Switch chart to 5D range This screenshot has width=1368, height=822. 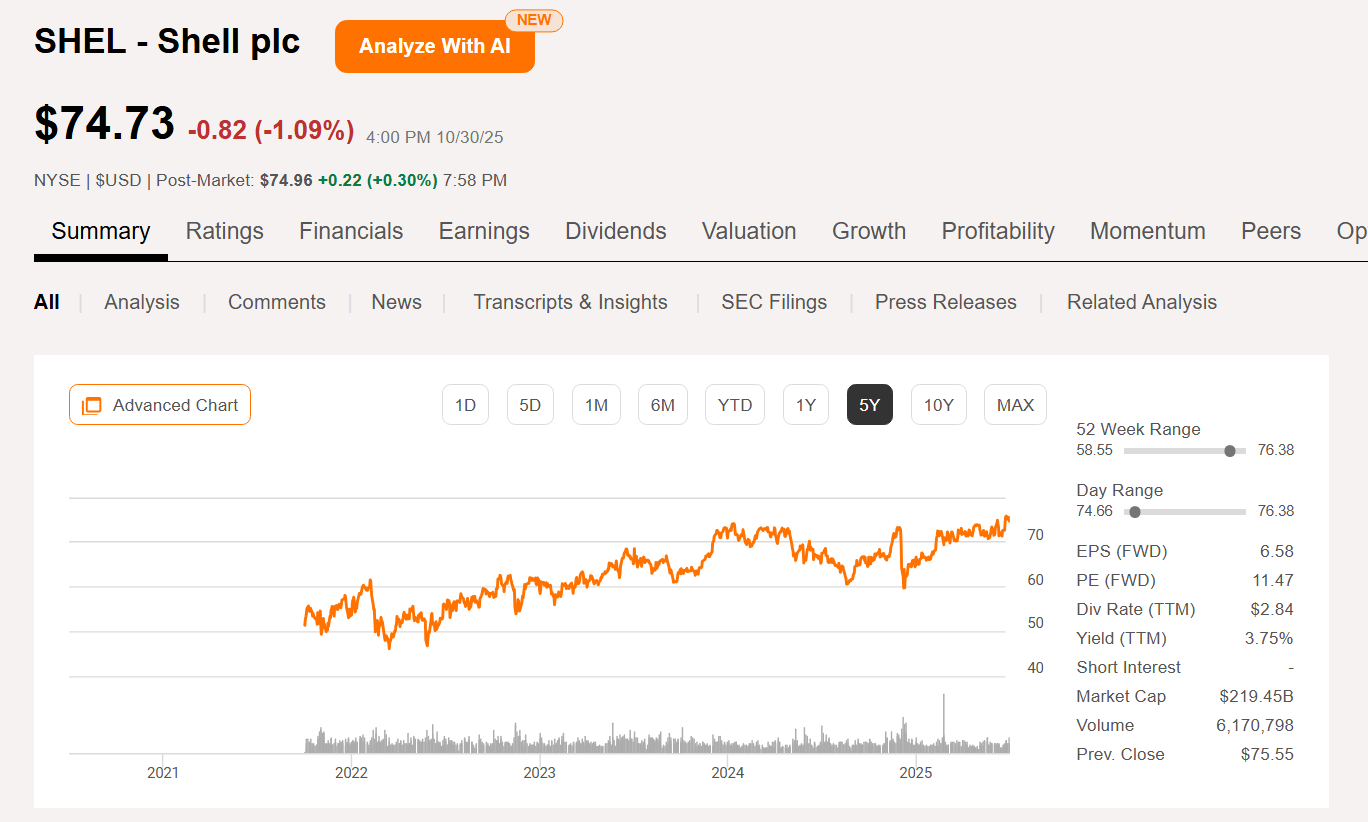coord(530,405)
